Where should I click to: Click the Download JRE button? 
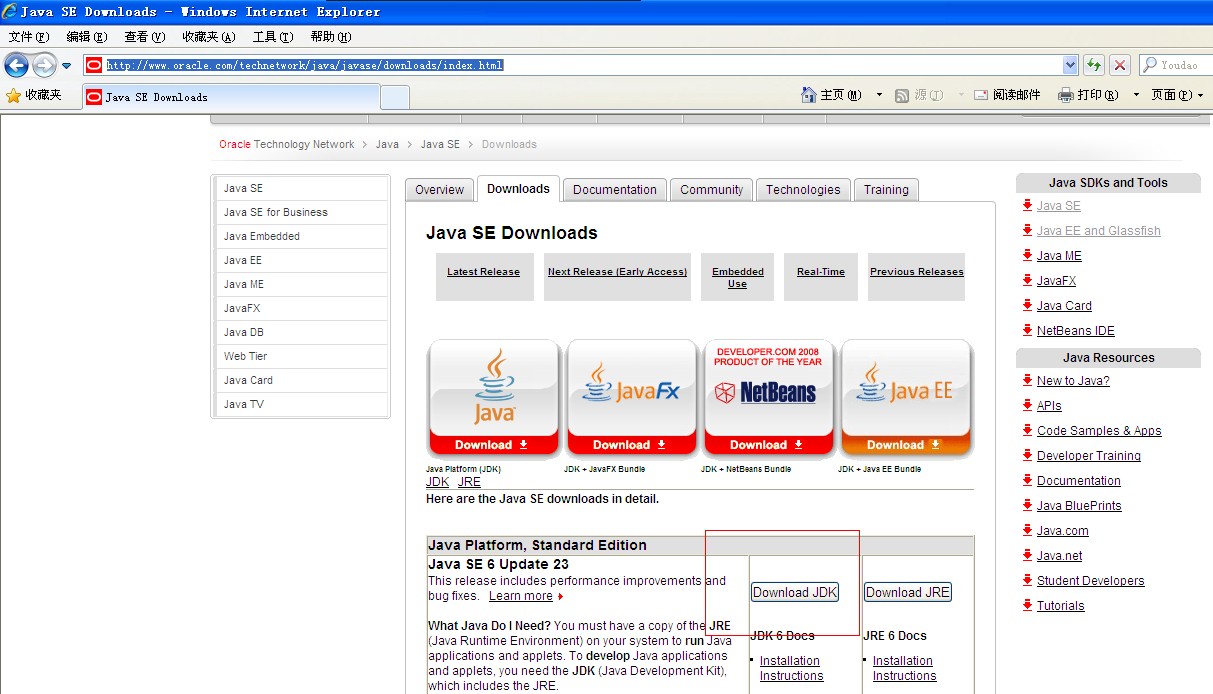908,592
